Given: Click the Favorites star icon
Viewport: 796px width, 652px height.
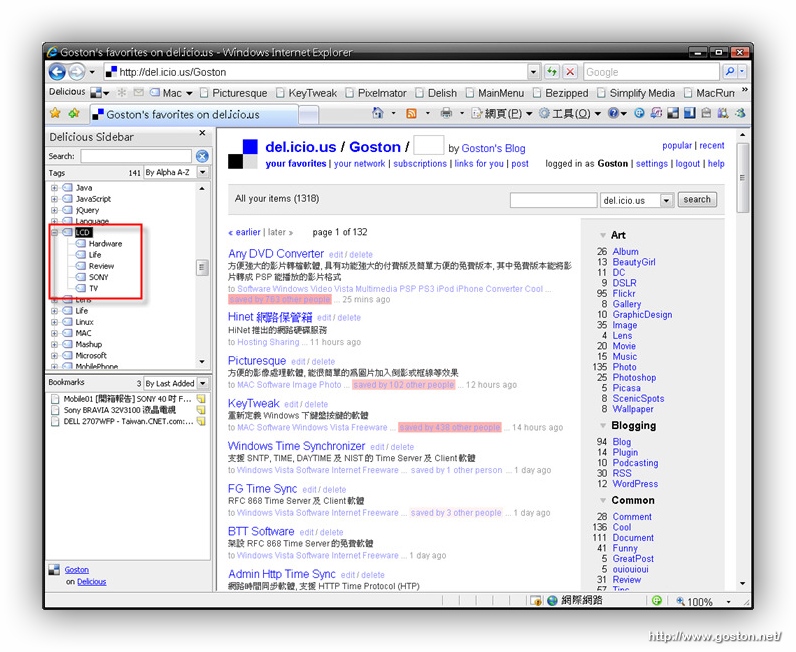Looking at the screenshot, I should tap(56, 114).
